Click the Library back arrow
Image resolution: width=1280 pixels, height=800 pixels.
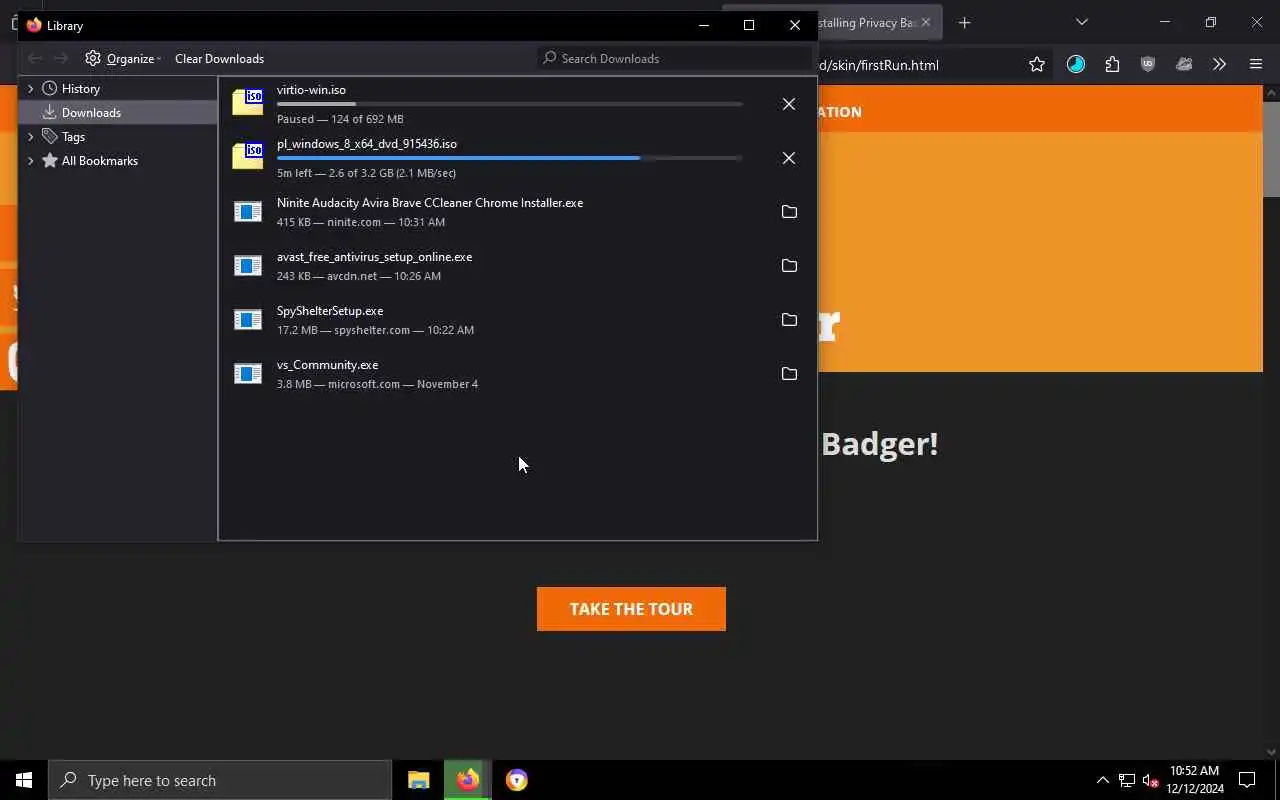click(35, 58)
